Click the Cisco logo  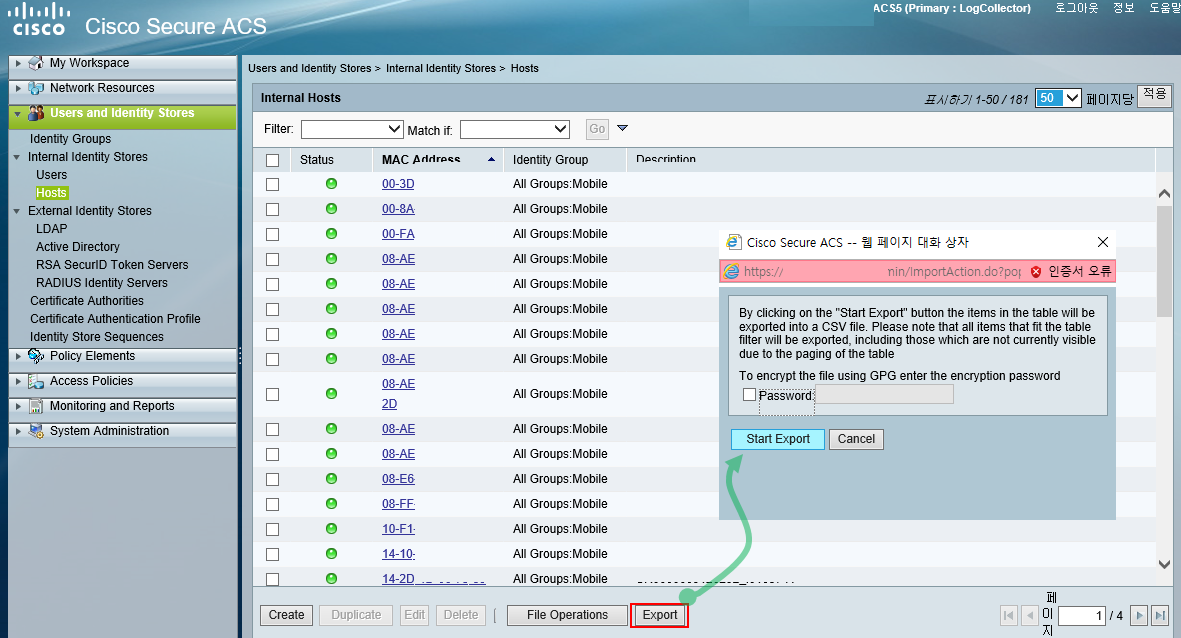(39, 20)
